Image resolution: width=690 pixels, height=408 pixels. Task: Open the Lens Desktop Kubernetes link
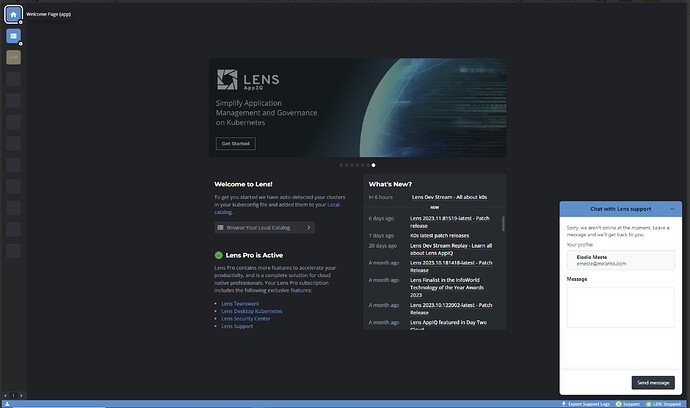(252, 311)
